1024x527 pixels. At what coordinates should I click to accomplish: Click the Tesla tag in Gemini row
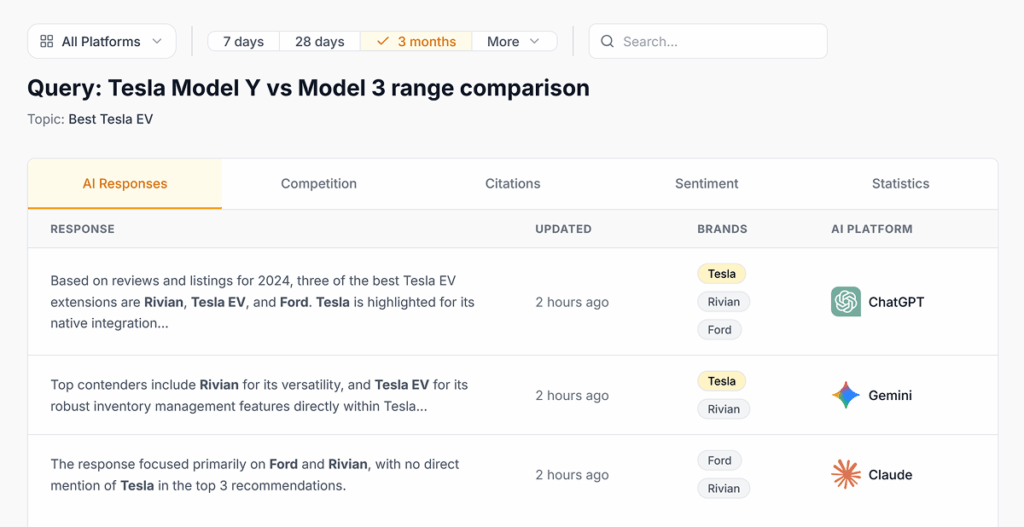click(x=722, y=381)
